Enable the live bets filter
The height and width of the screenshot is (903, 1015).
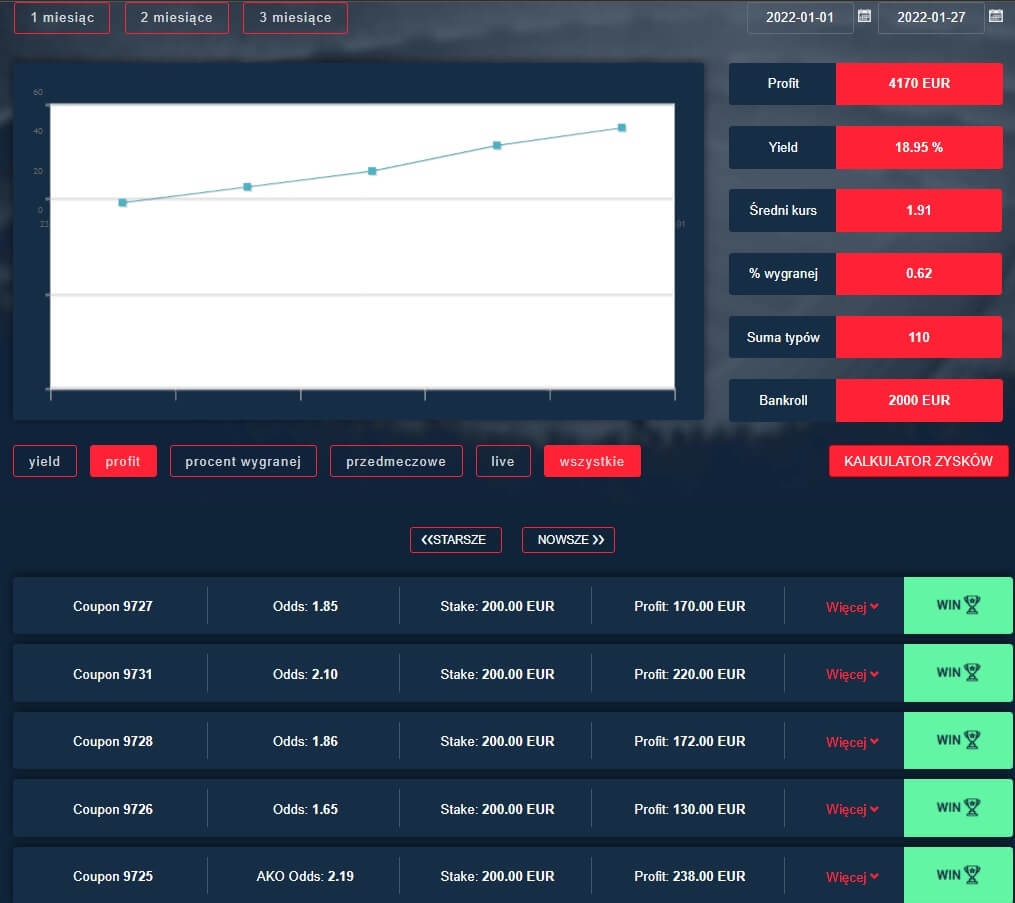[503, 461]
